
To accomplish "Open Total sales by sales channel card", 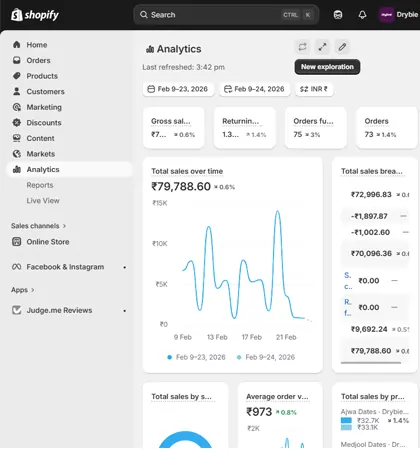I will [181, 397].
